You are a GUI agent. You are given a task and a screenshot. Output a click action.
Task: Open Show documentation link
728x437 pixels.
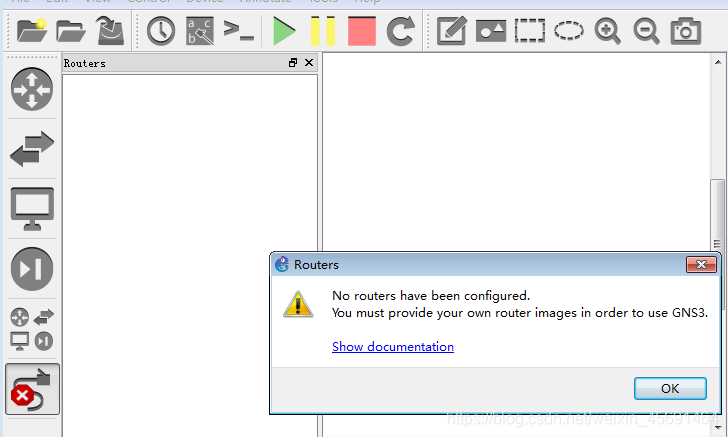coord(393,347)
